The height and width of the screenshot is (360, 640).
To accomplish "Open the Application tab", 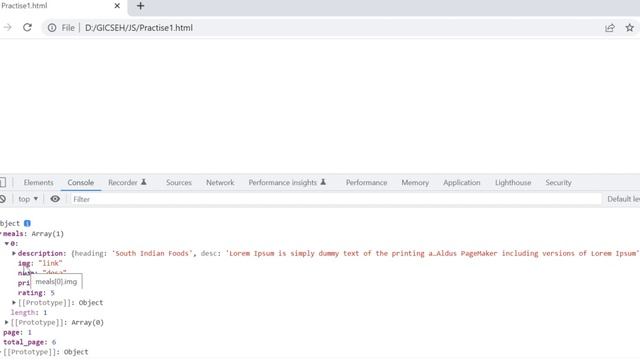I will point(462,182).
